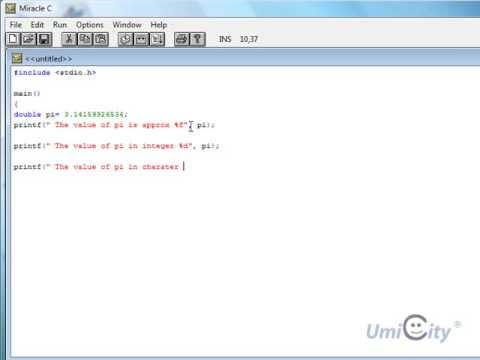The height and width of the screenshot is (360, 480).
Task: Paste clipboard with the paste icon
Action: (101, 39)
